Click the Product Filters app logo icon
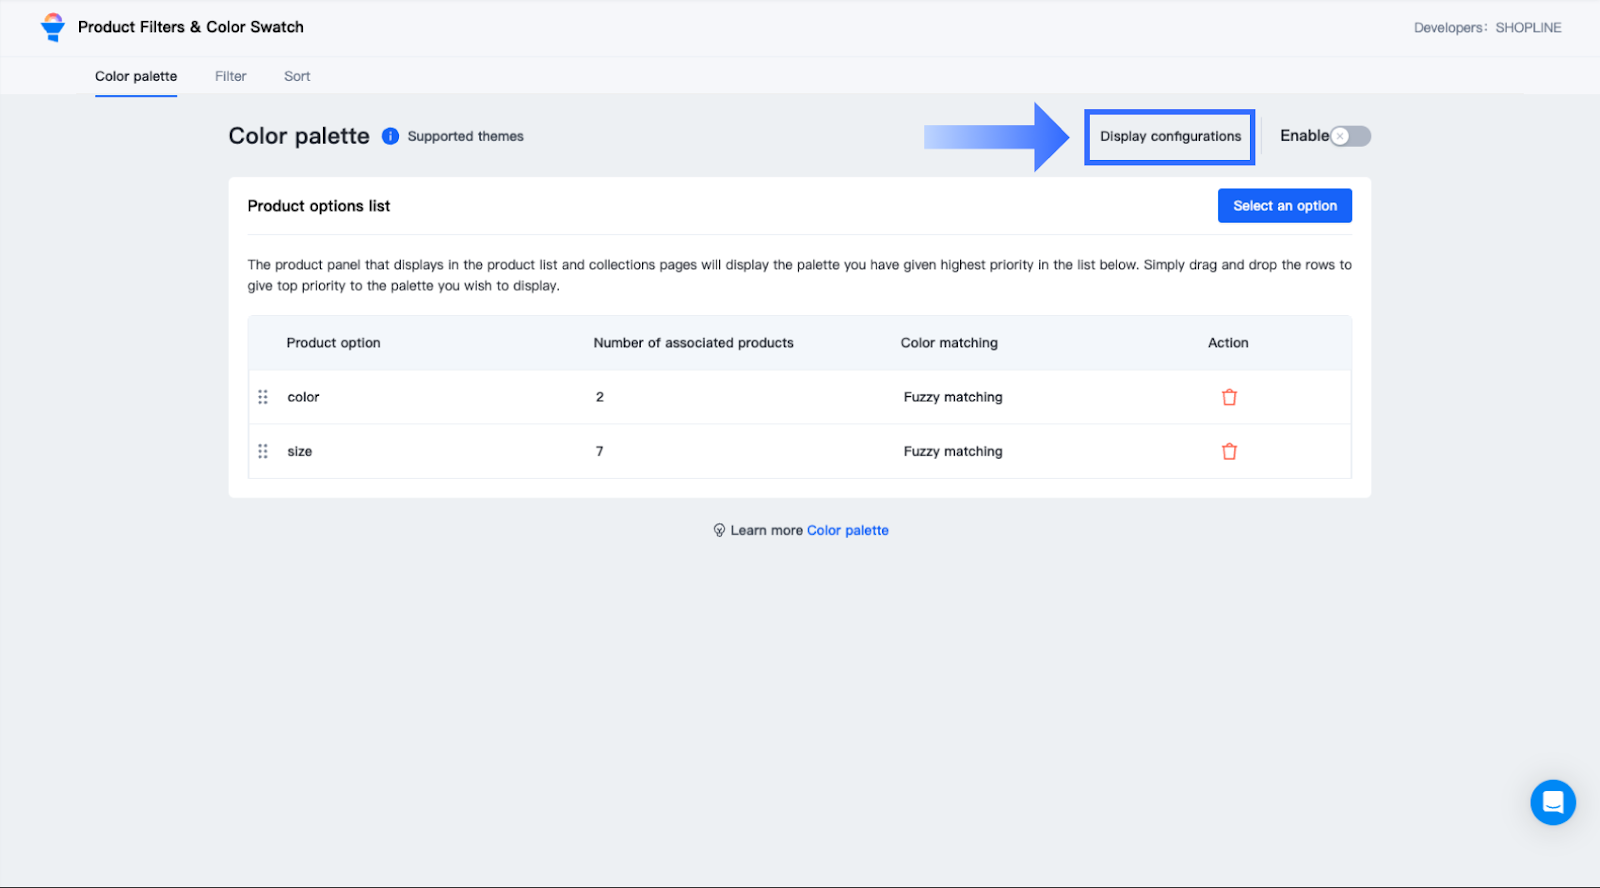The image size is (1600, 888). tap(53, 27)
